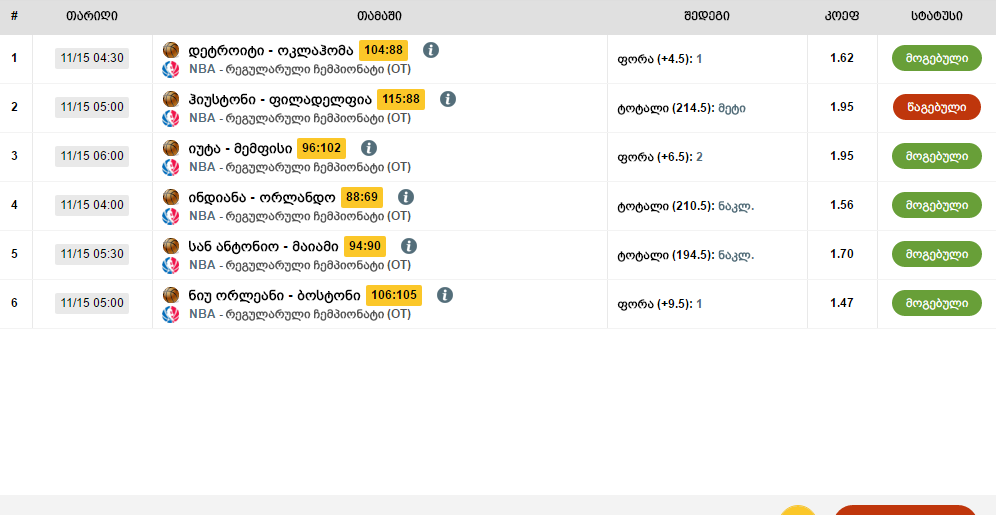
Task: Click the 11/15 04:30 date label
Action: (x=92, y=58)
